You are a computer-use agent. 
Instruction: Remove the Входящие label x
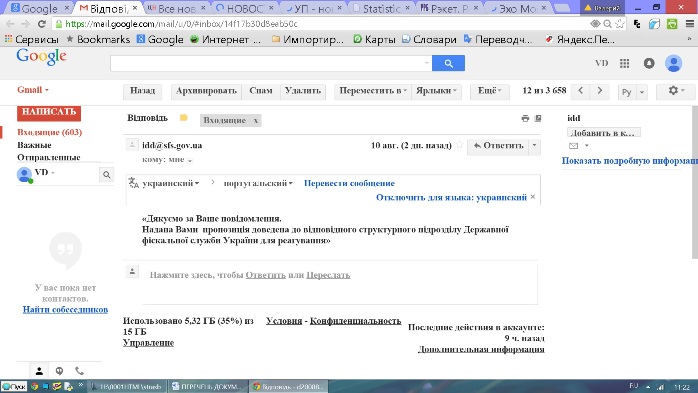coord(256,121)
